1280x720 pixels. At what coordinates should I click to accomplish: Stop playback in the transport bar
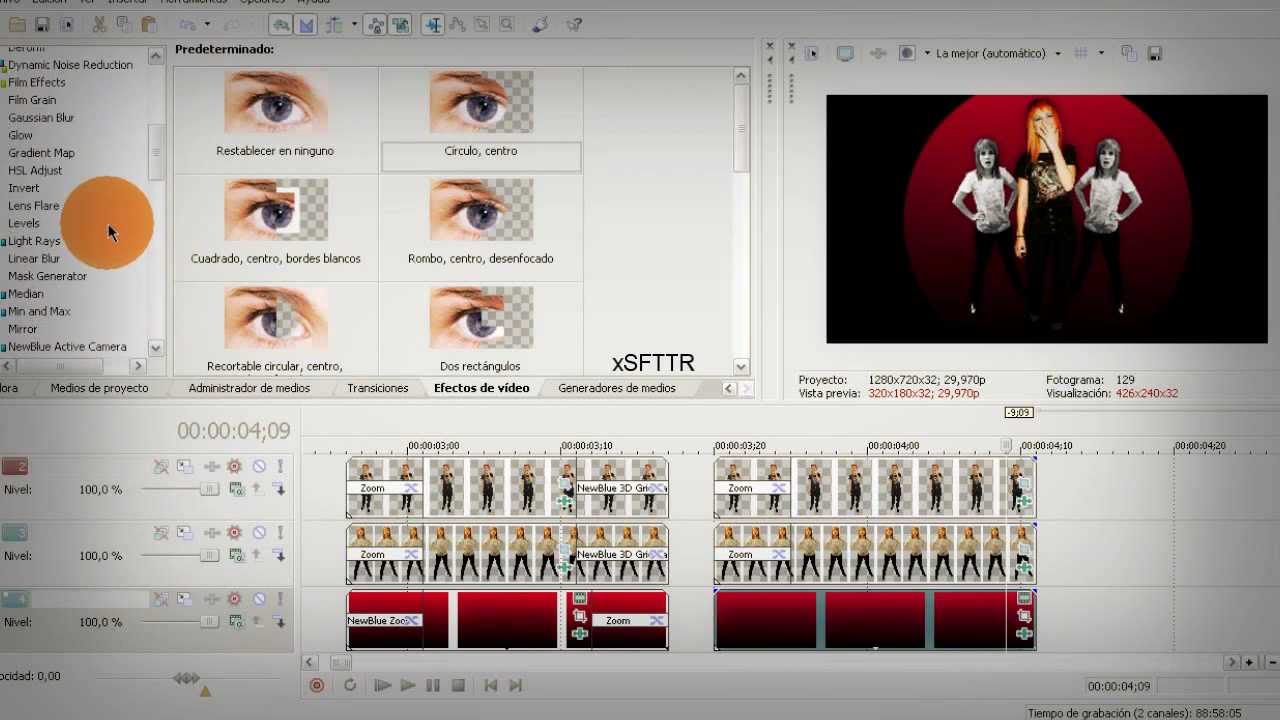click(458, 685)
